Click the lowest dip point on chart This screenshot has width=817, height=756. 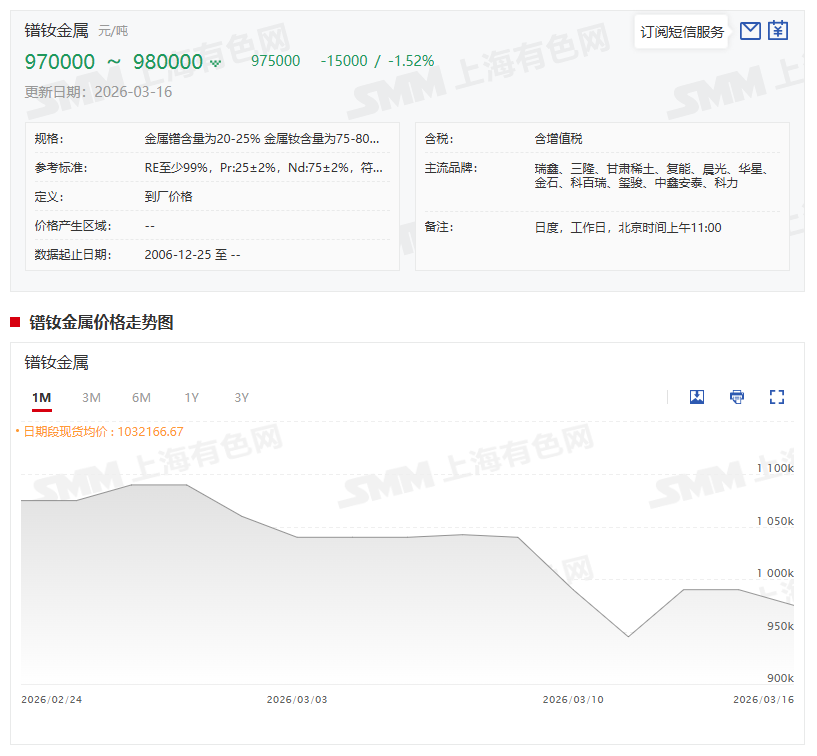tap(628, 636)
